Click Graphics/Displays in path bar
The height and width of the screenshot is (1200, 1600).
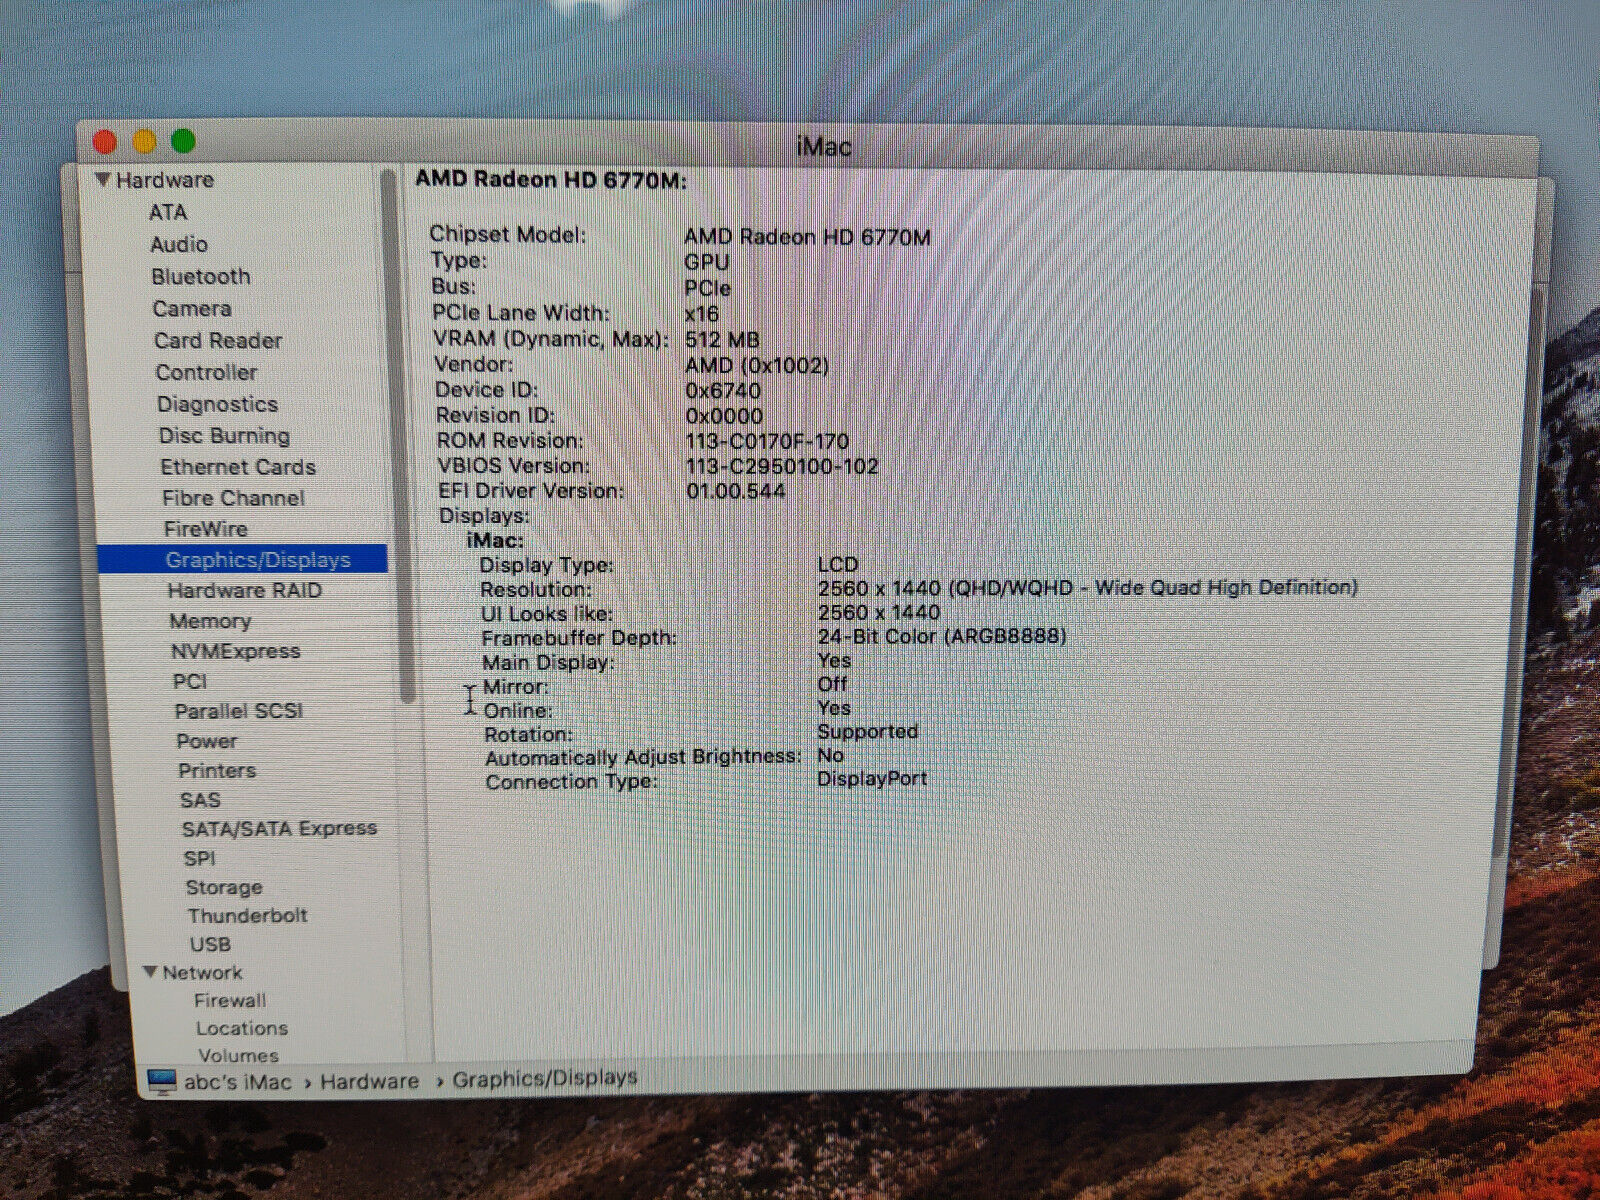click(x=544, y=1078)
